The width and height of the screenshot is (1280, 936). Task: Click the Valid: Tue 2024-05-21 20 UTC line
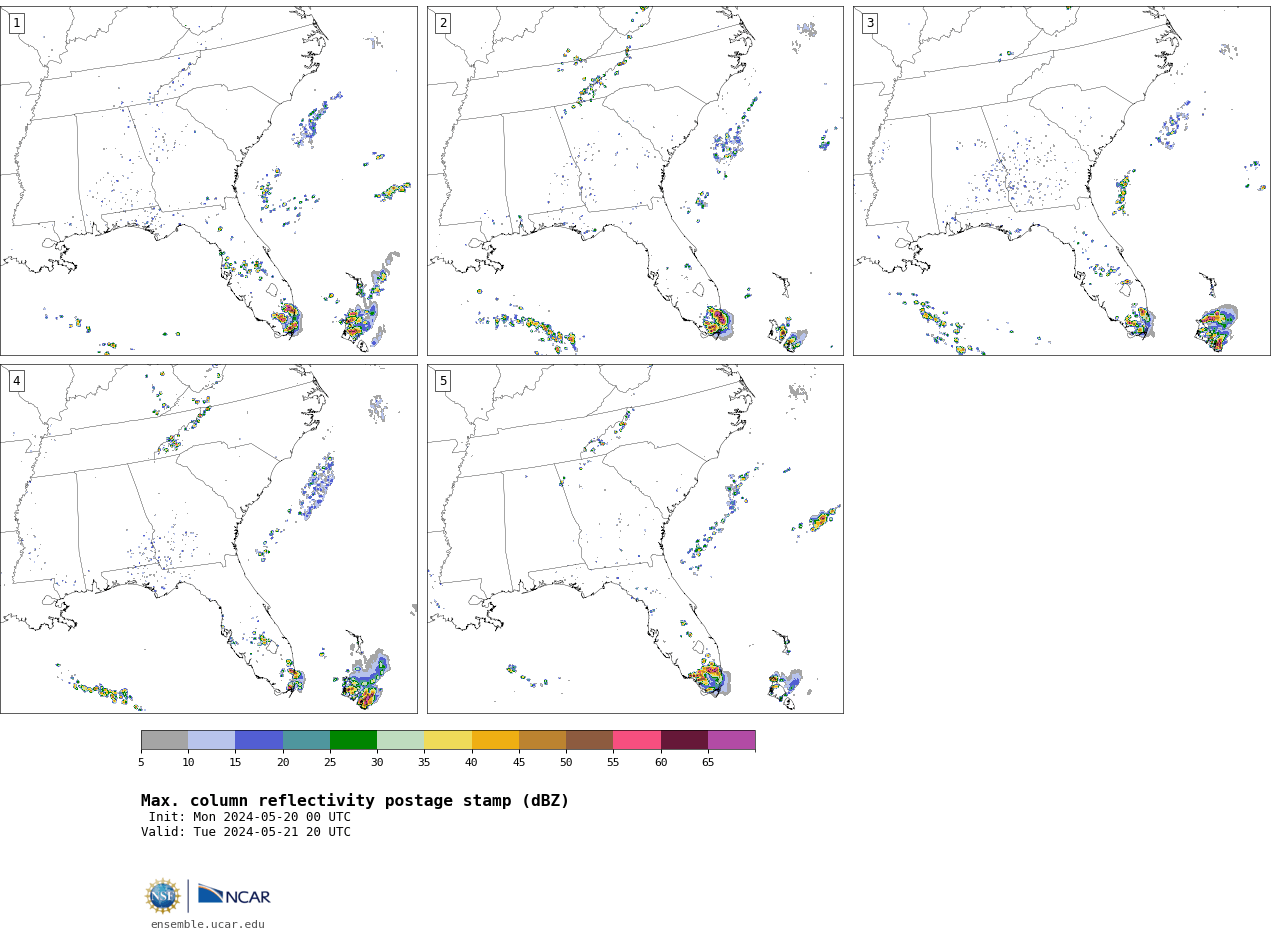click(x=246, y=832)
